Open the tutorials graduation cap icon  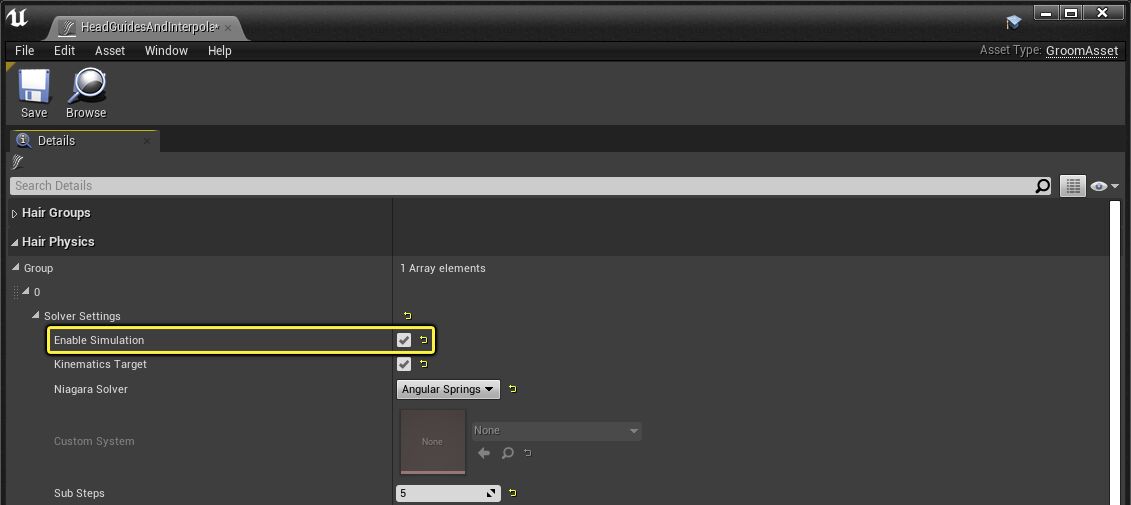pyautogui.click(x=1013, y=23)
